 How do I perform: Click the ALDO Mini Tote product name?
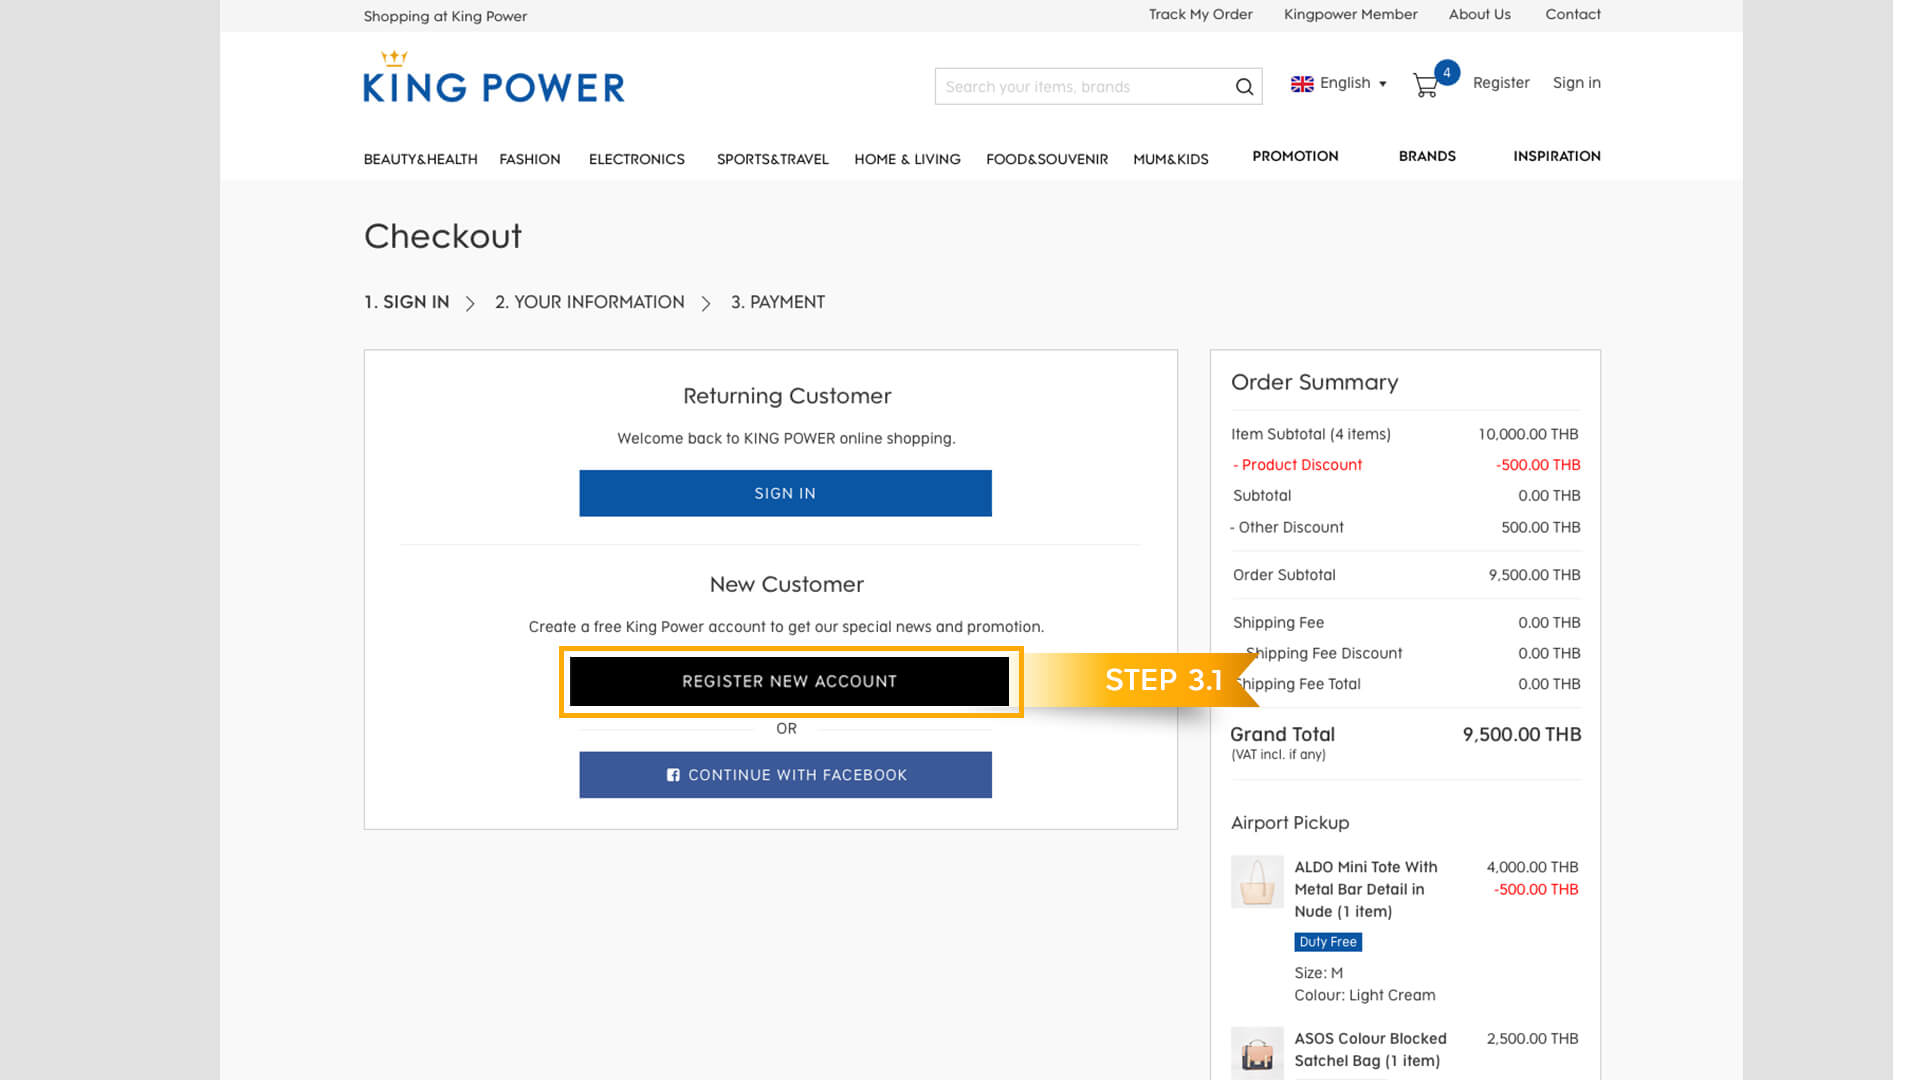tap(1365, 889)
